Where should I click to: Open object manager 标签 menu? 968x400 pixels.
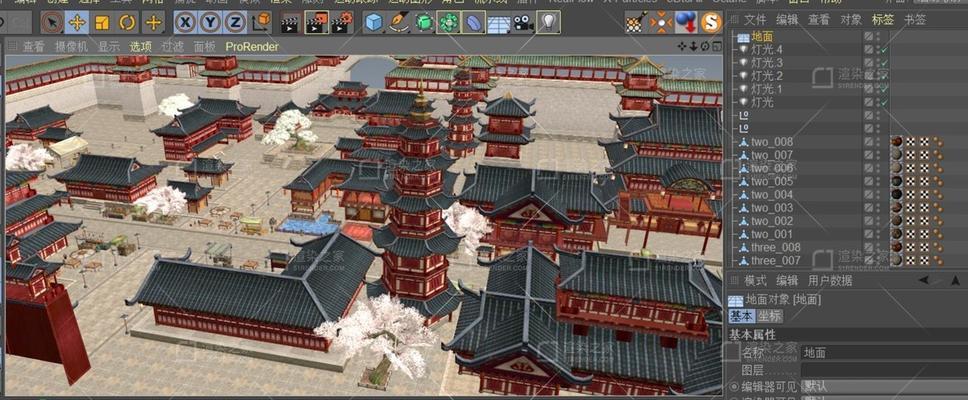(x=883, y=19)
